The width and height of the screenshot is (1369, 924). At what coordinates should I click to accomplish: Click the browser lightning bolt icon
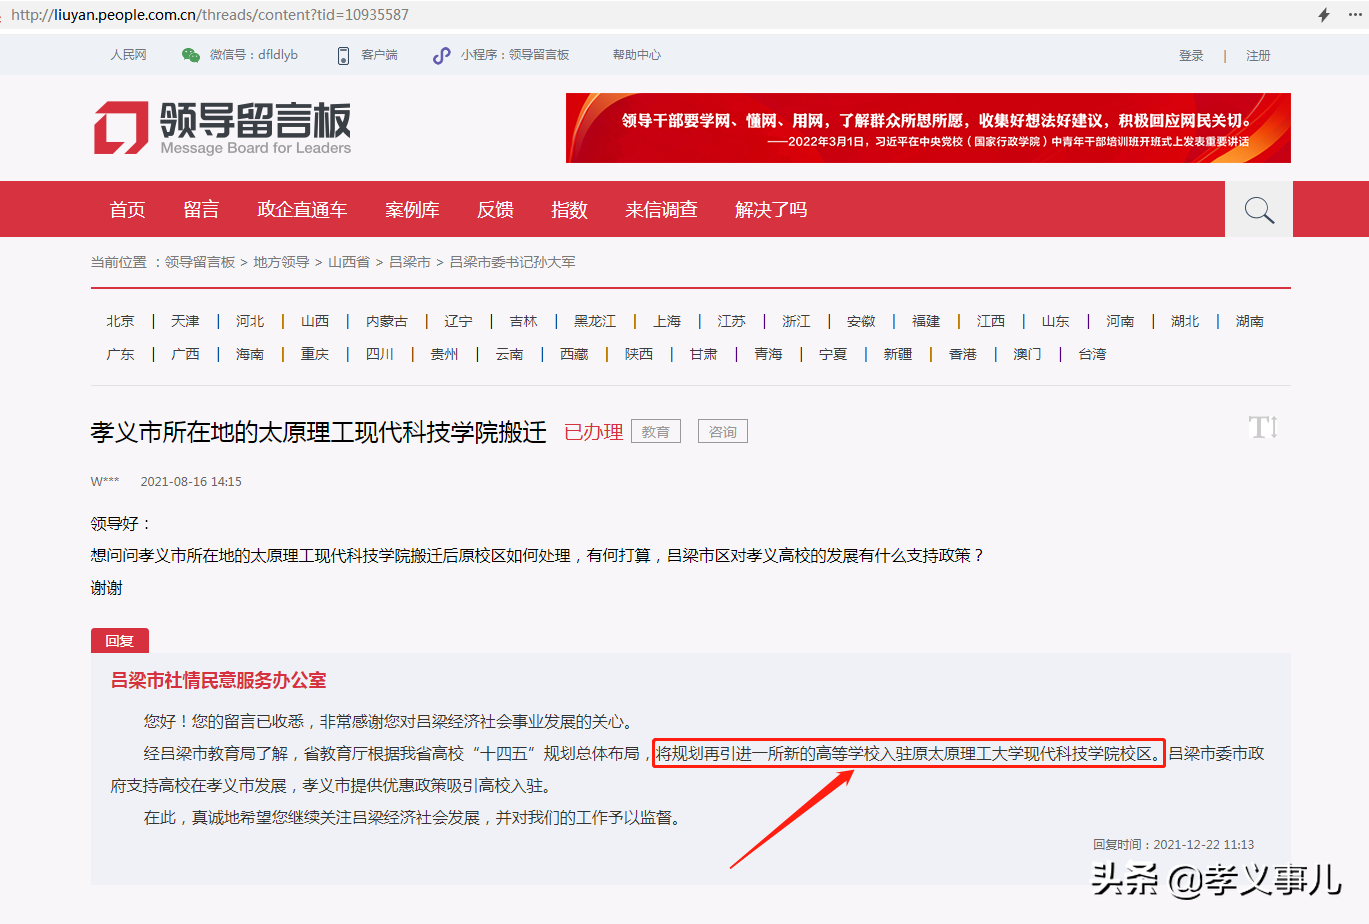tap(1324, 15)
